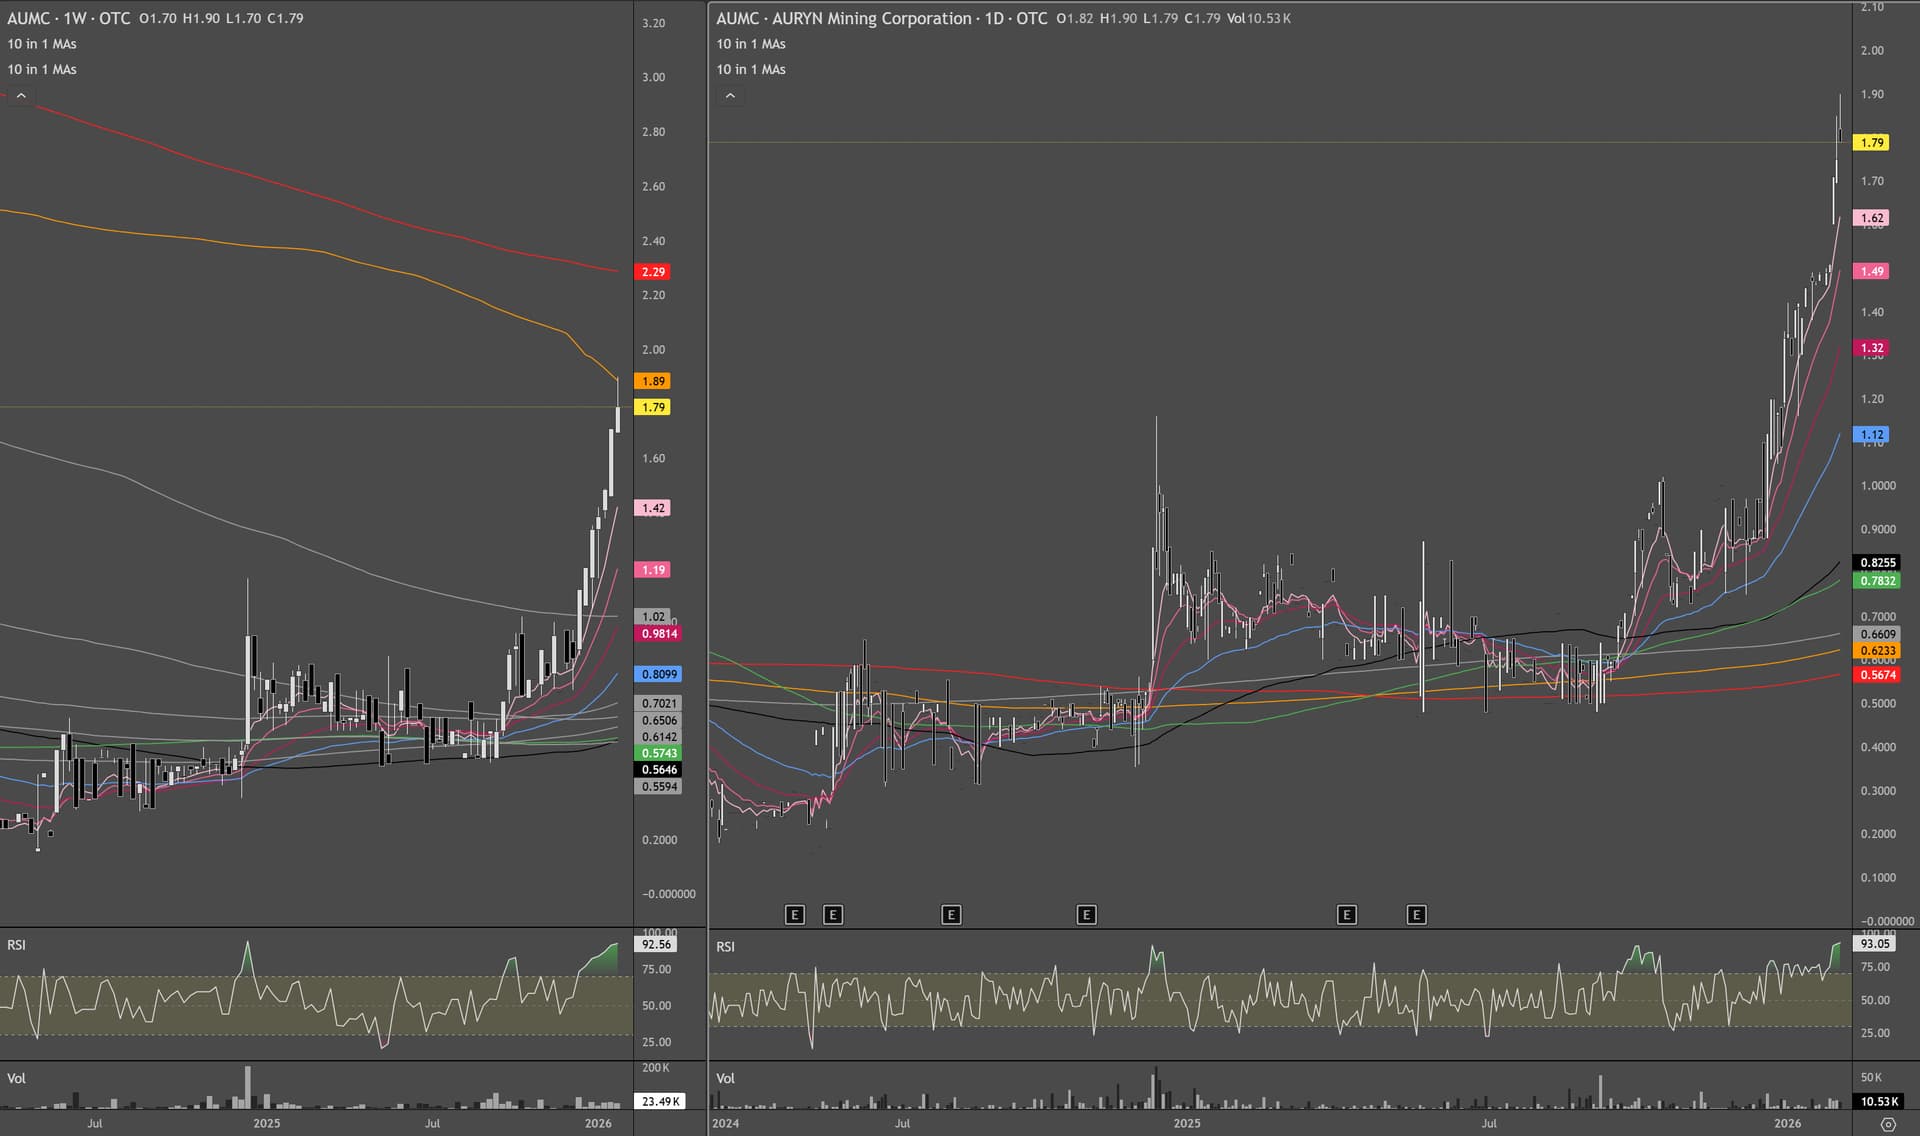This screenshot has height=1136, width=1920.
Task: Select the AURYN Mining Corporation daily chart title
Action: [882, 18]
